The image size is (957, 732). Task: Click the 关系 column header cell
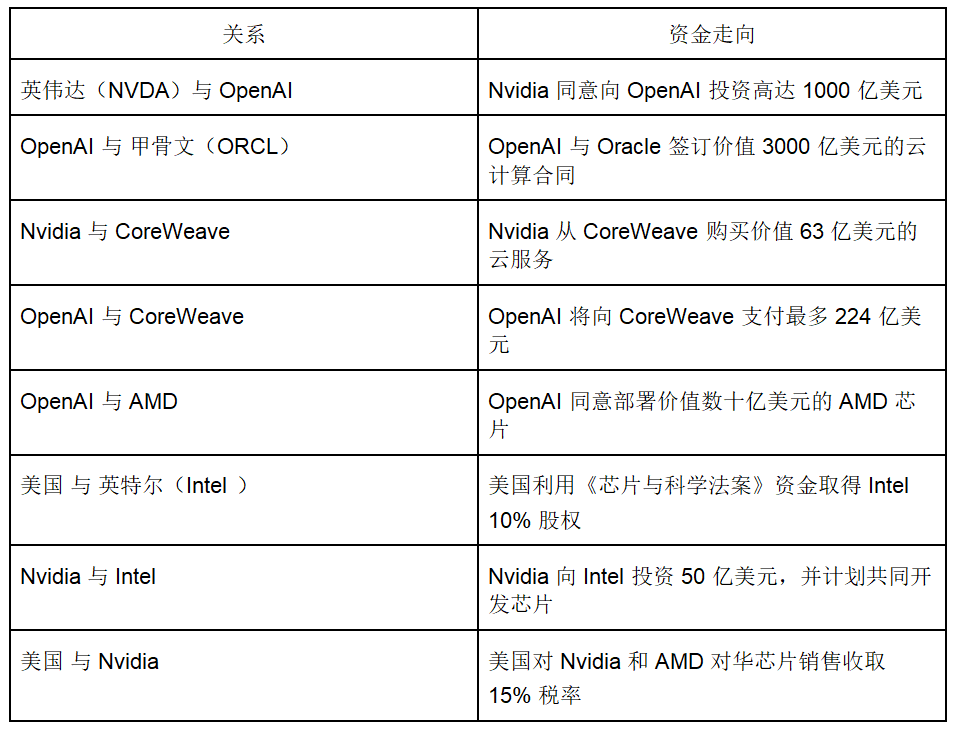[x=244, y=35]
